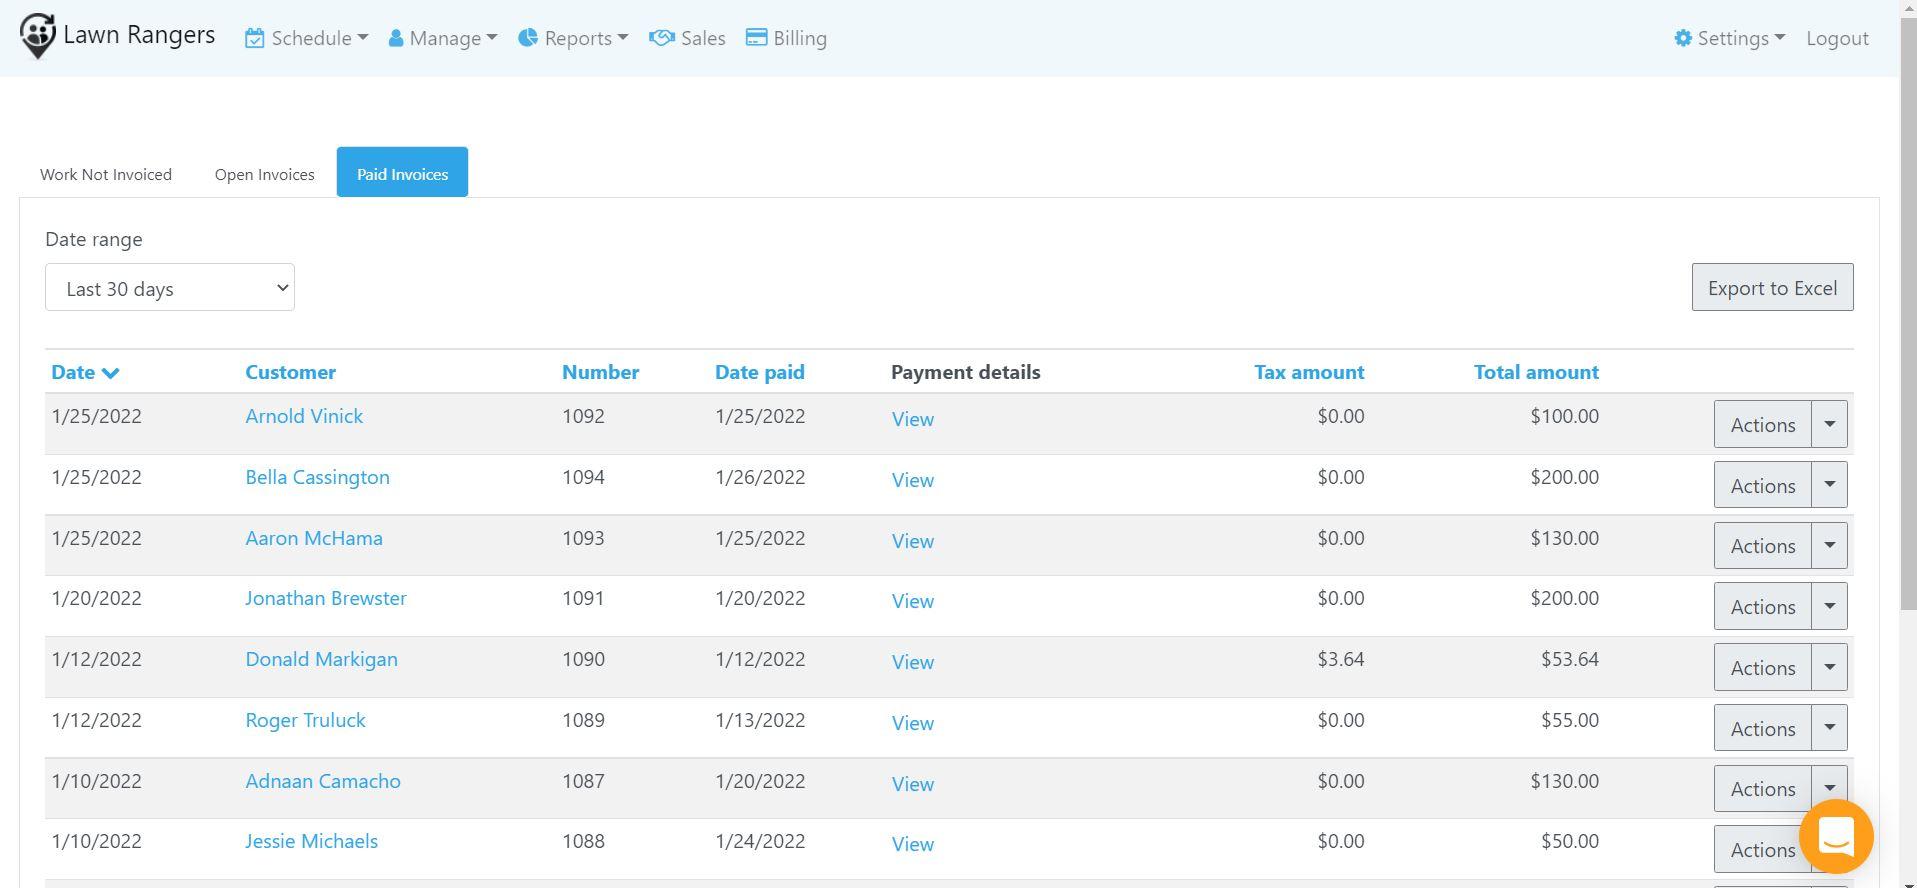Click the calendar icon beside Schedule

click(x=255, y=38)
